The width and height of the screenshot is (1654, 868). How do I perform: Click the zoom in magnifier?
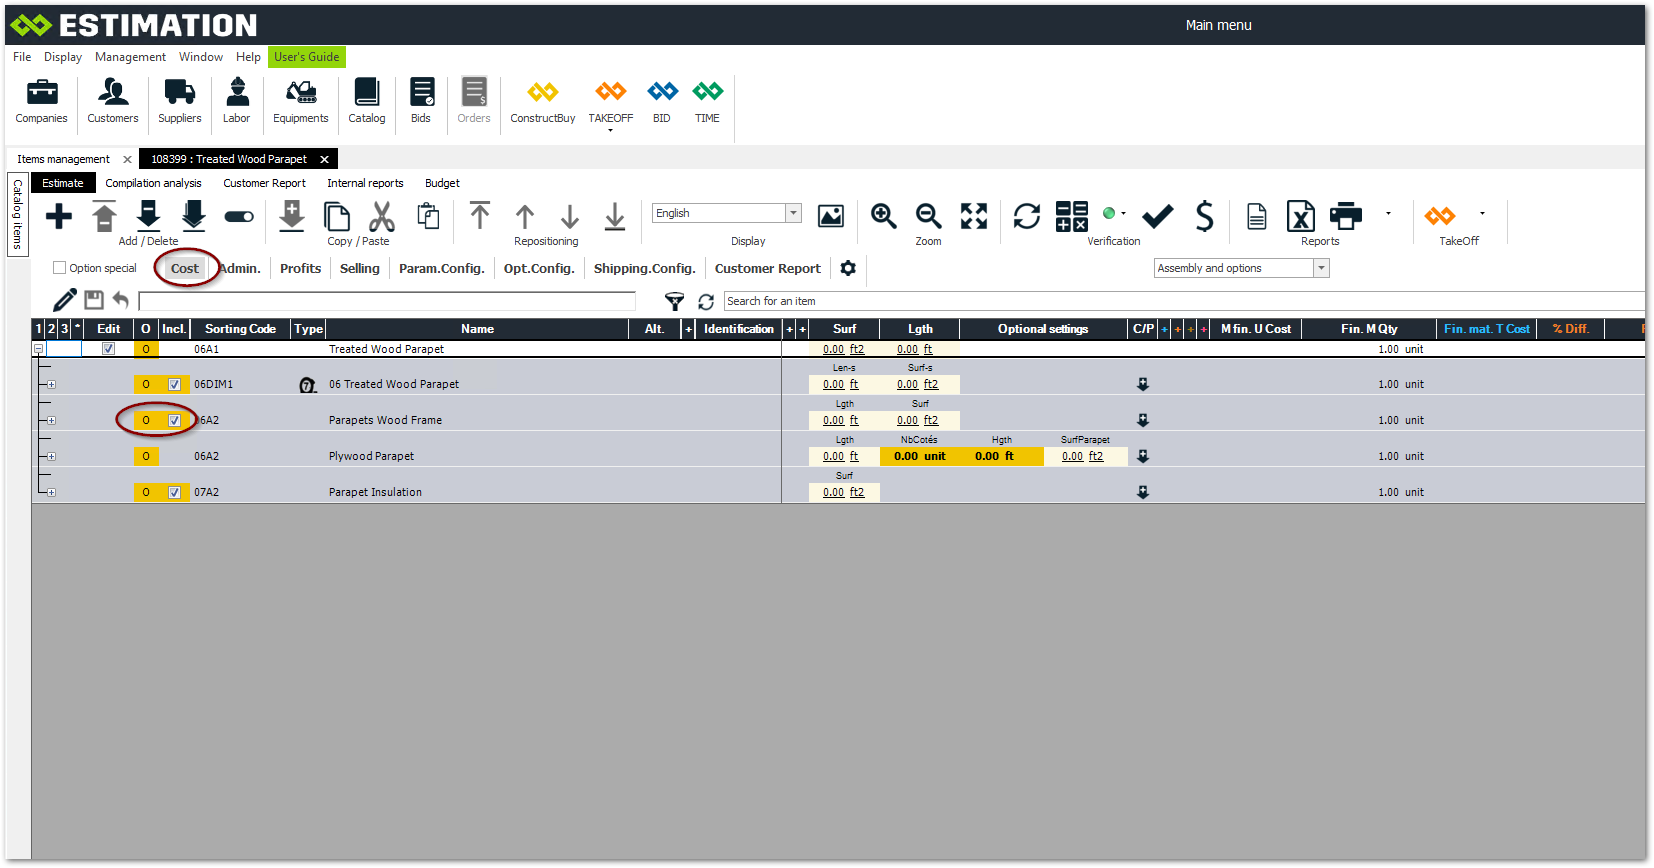(883, 216)
